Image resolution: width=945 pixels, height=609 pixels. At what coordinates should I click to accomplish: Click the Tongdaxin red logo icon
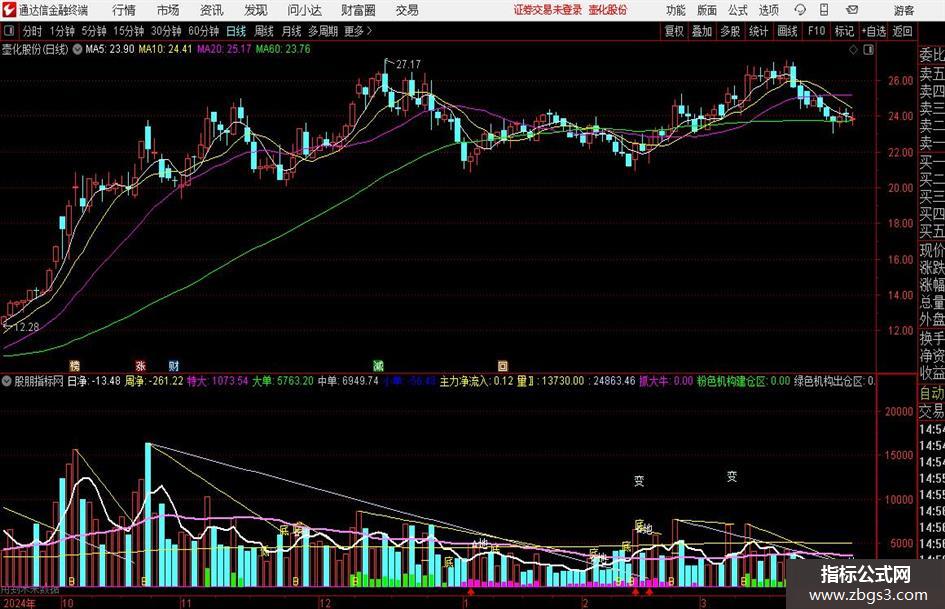9,10
